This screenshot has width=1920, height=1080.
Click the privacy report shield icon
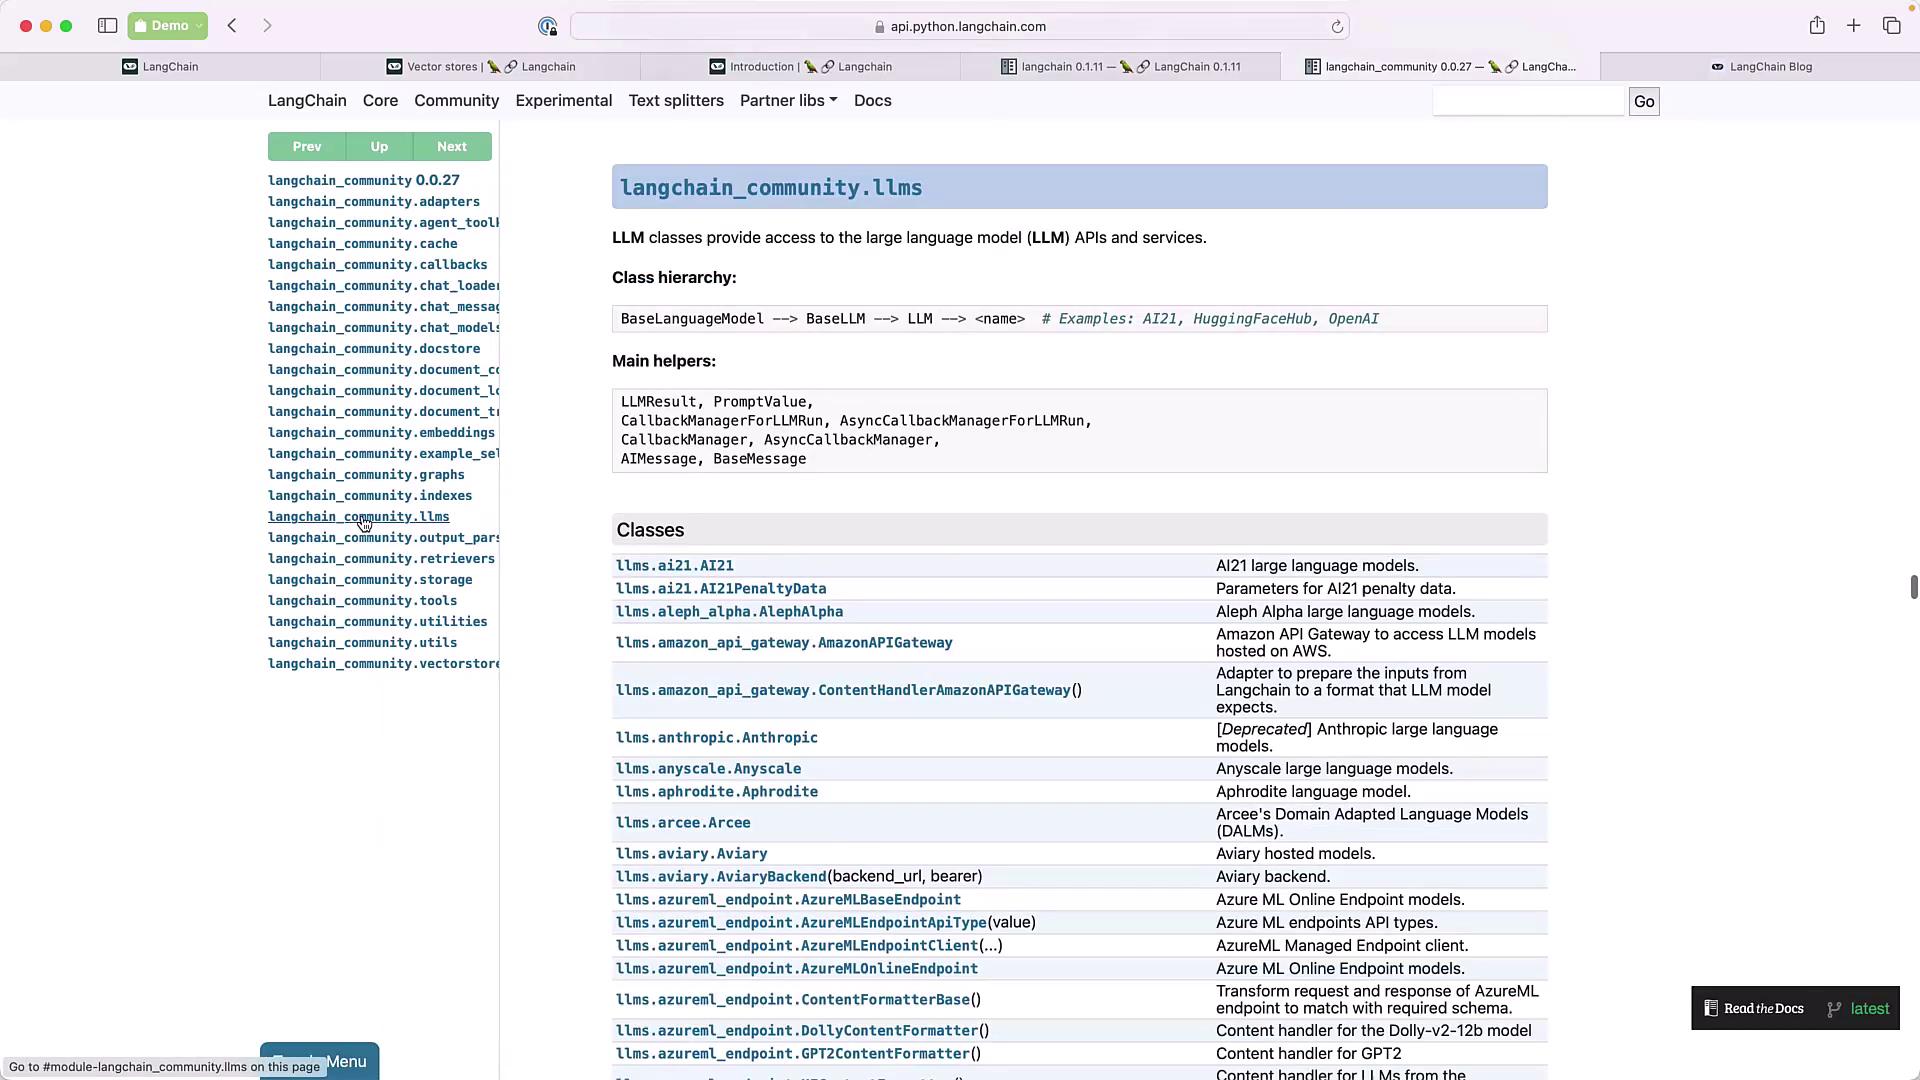tap(547, 27)
